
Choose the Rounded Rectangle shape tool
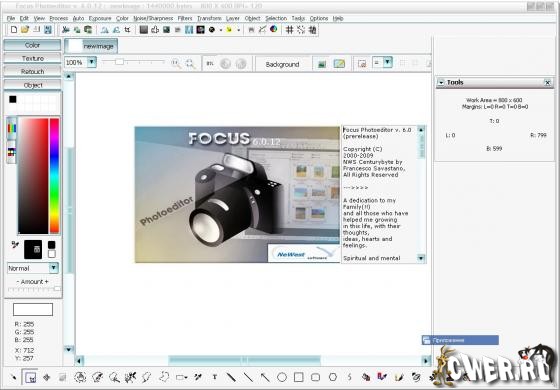click(315, 377)
